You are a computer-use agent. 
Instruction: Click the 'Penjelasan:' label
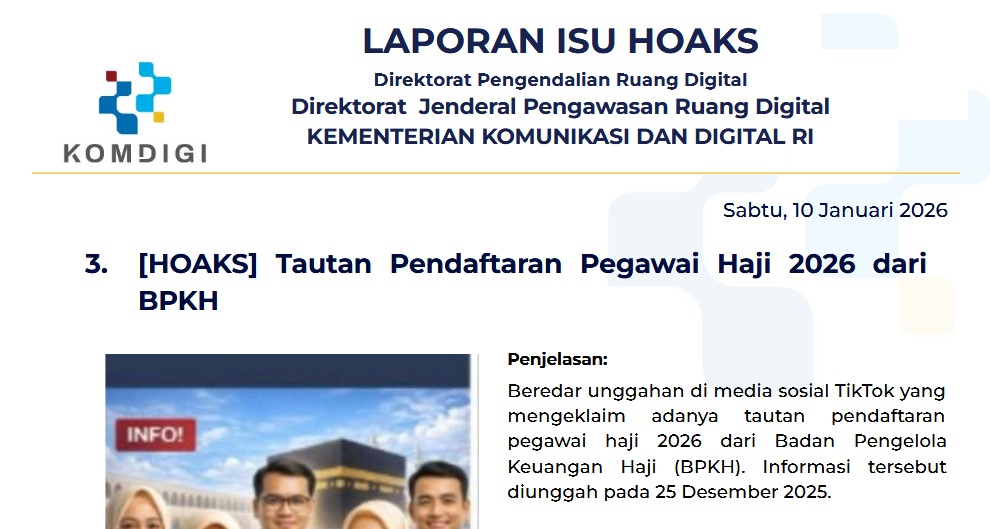click(558, 360)
